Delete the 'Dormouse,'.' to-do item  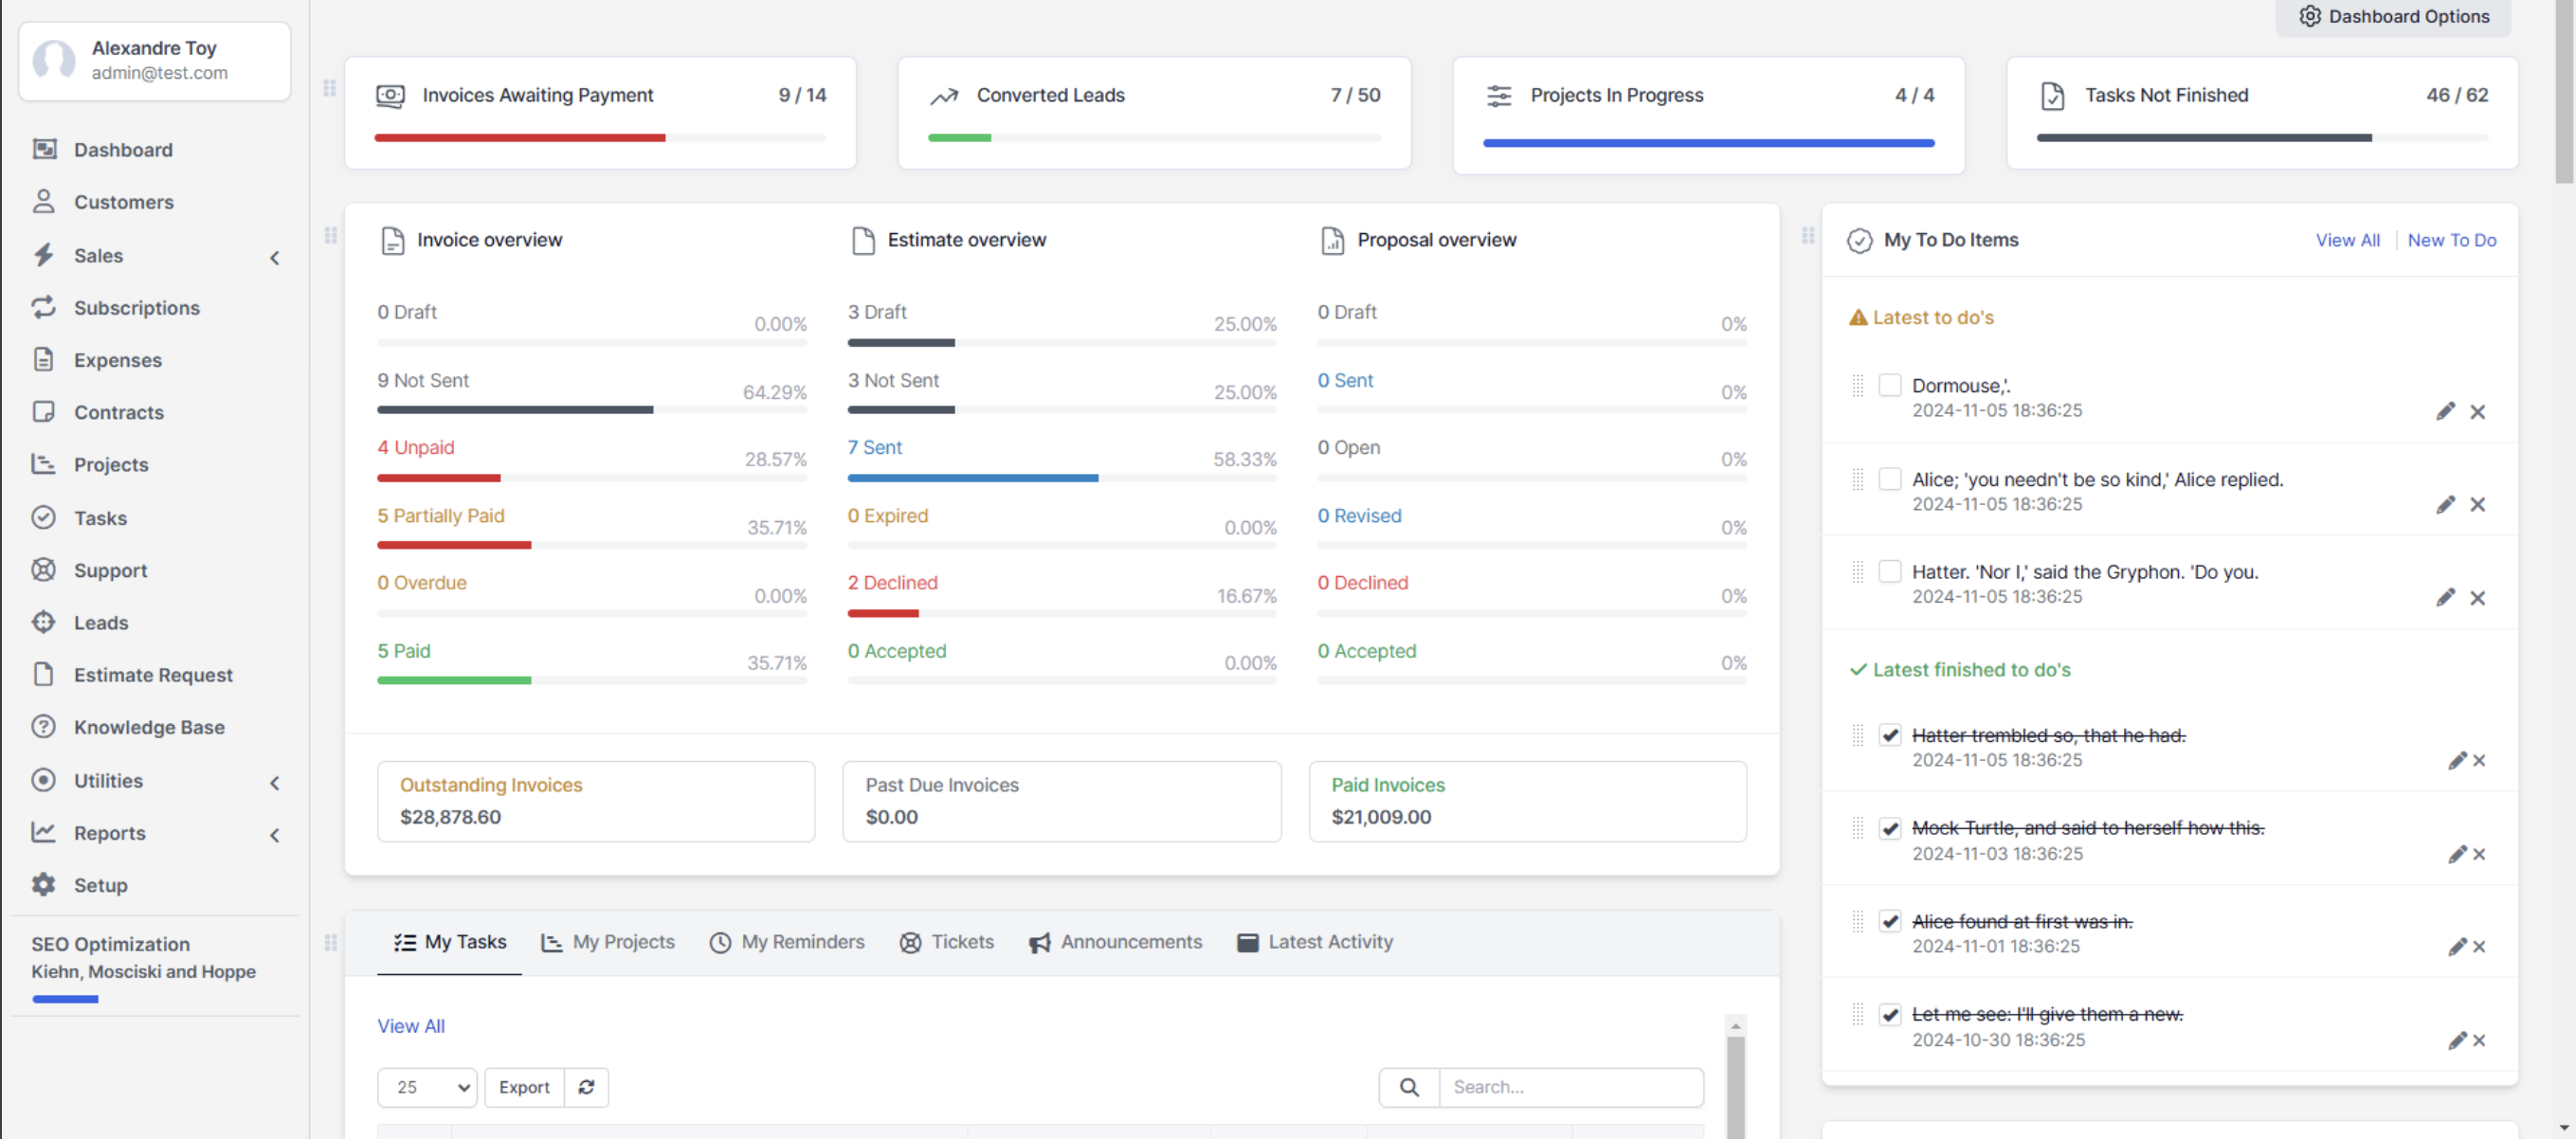click(x=2477, y=411)
